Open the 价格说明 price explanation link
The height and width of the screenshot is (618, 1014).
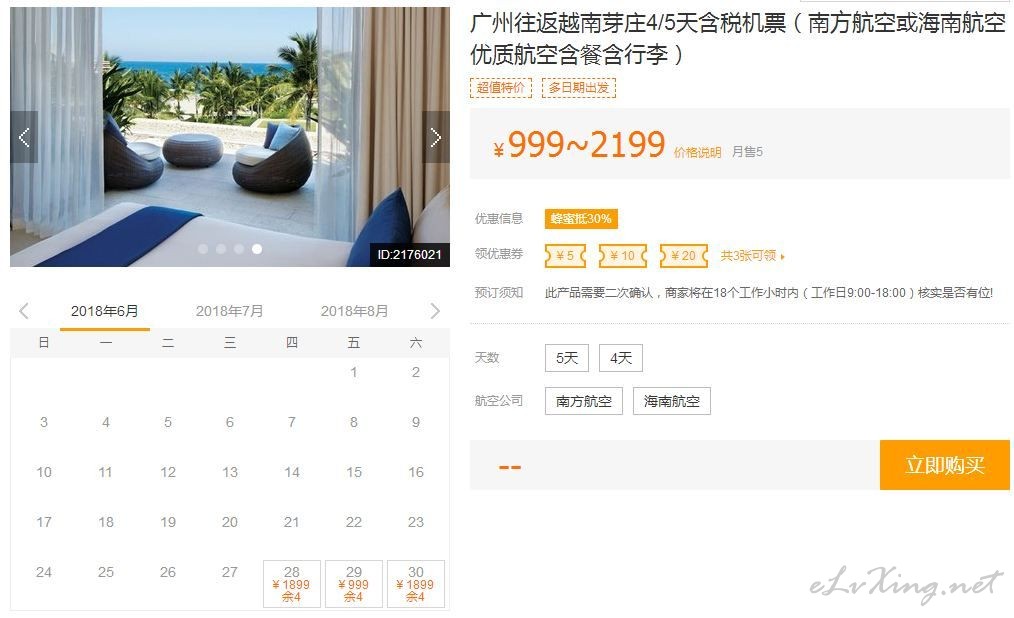point(697,153)
